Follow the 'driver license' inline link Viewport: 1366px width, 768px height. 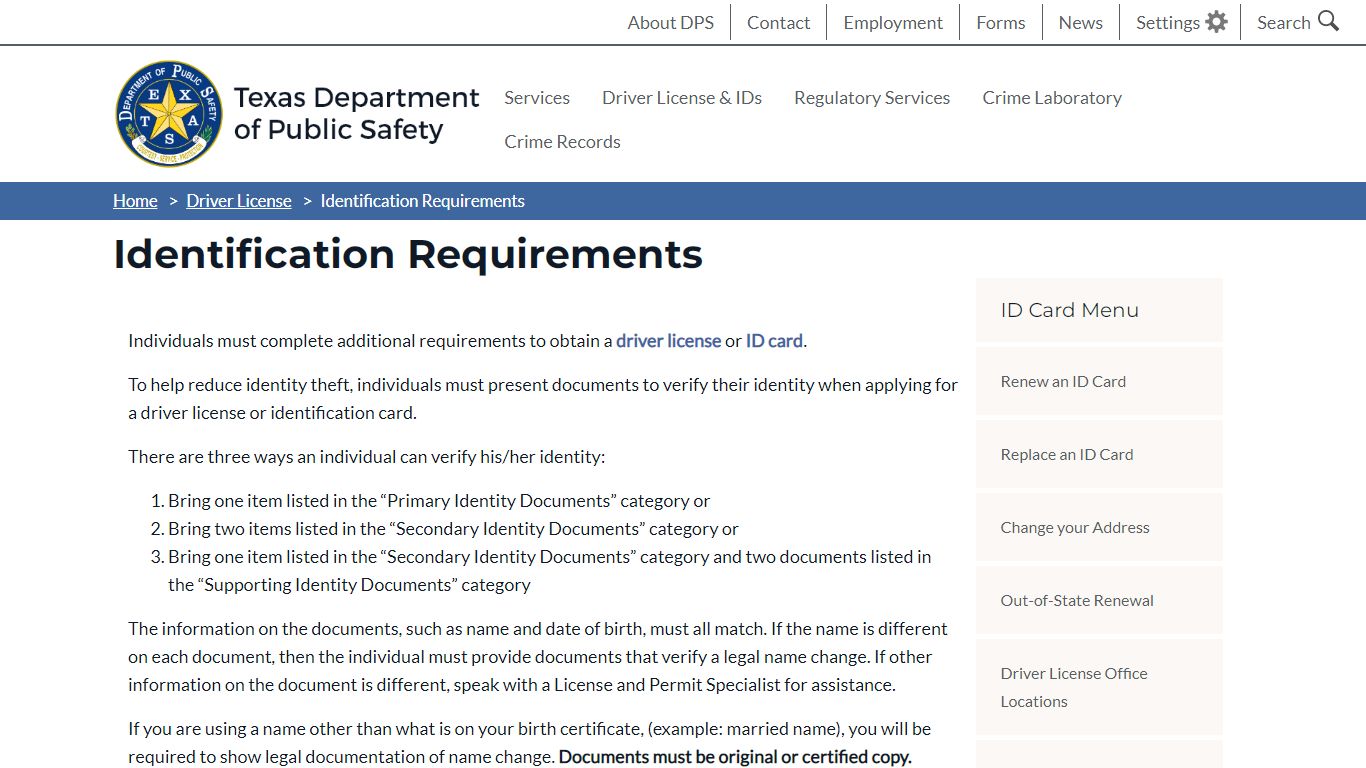tap(668, 340)
